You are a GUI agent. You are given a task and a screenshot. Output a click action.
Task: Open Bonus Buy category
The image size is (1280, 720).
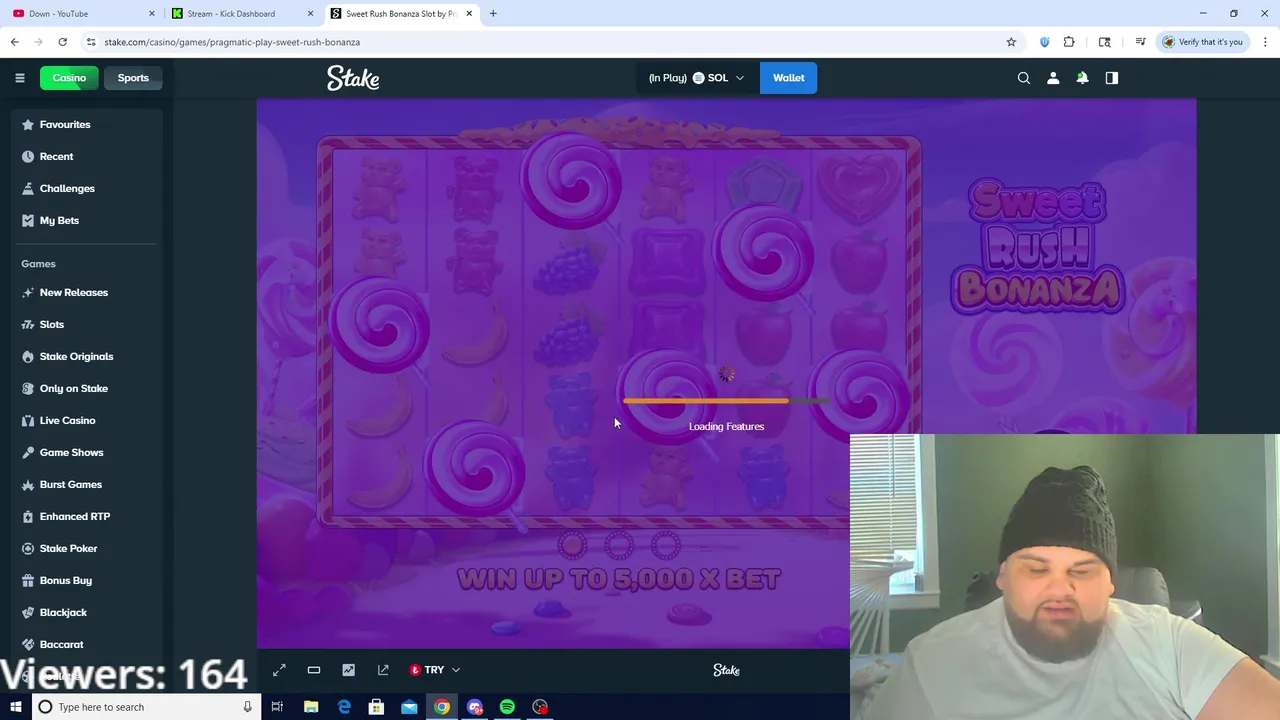pyautogui.click(x=65, y=580)
